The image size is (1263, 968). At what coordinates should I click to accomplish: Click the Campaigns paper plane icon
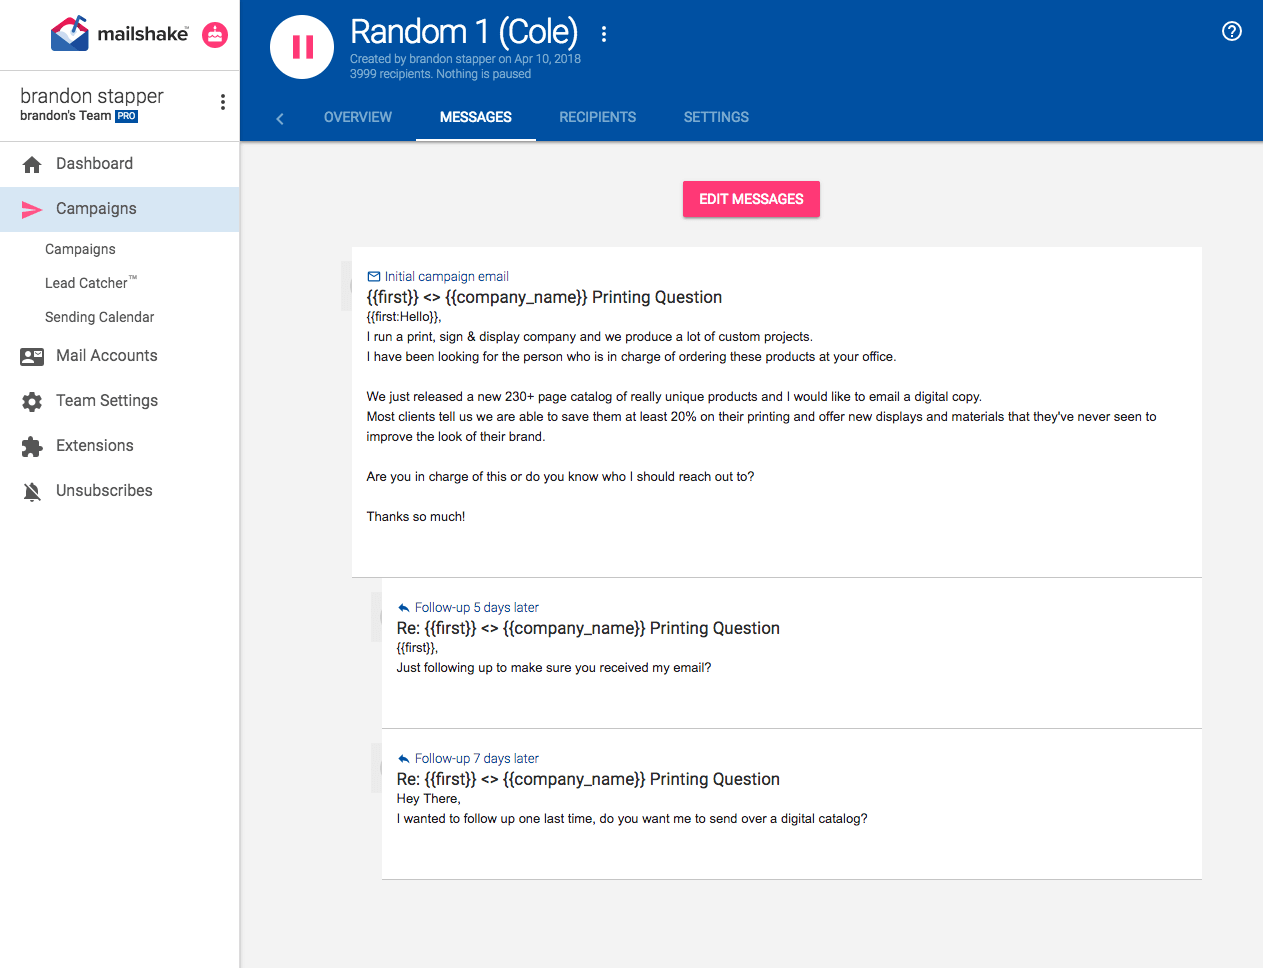click(32, 209)
